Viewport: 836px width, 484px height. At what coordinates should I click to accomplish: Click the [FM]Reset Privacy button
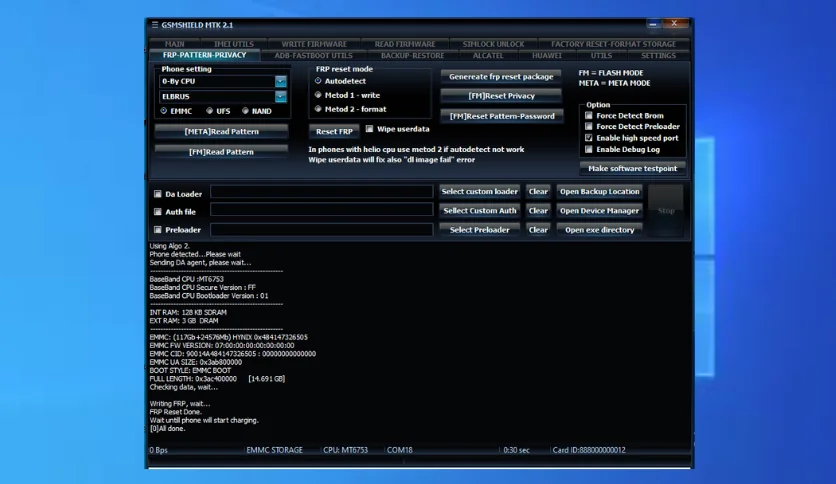pos(501,96)
